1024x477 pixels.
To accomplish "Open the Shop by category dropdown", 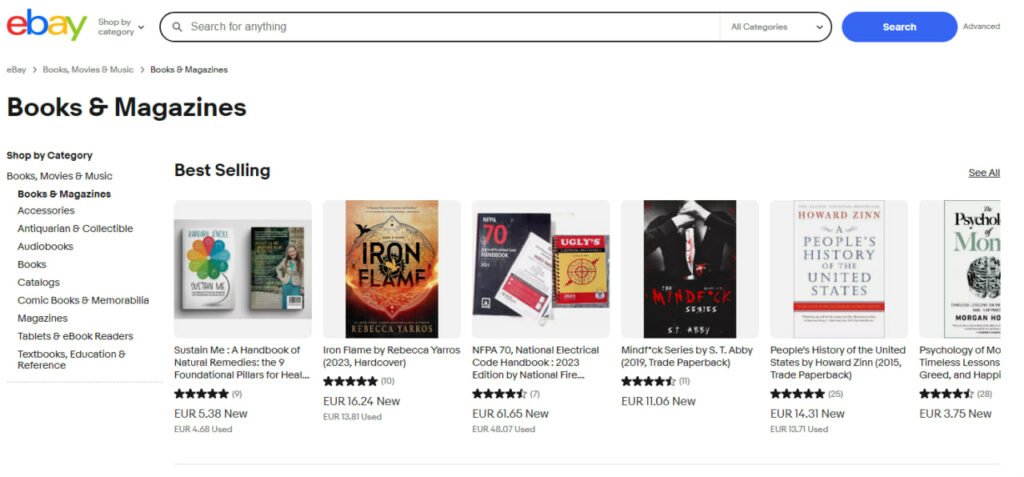I will tap(121, 27).
